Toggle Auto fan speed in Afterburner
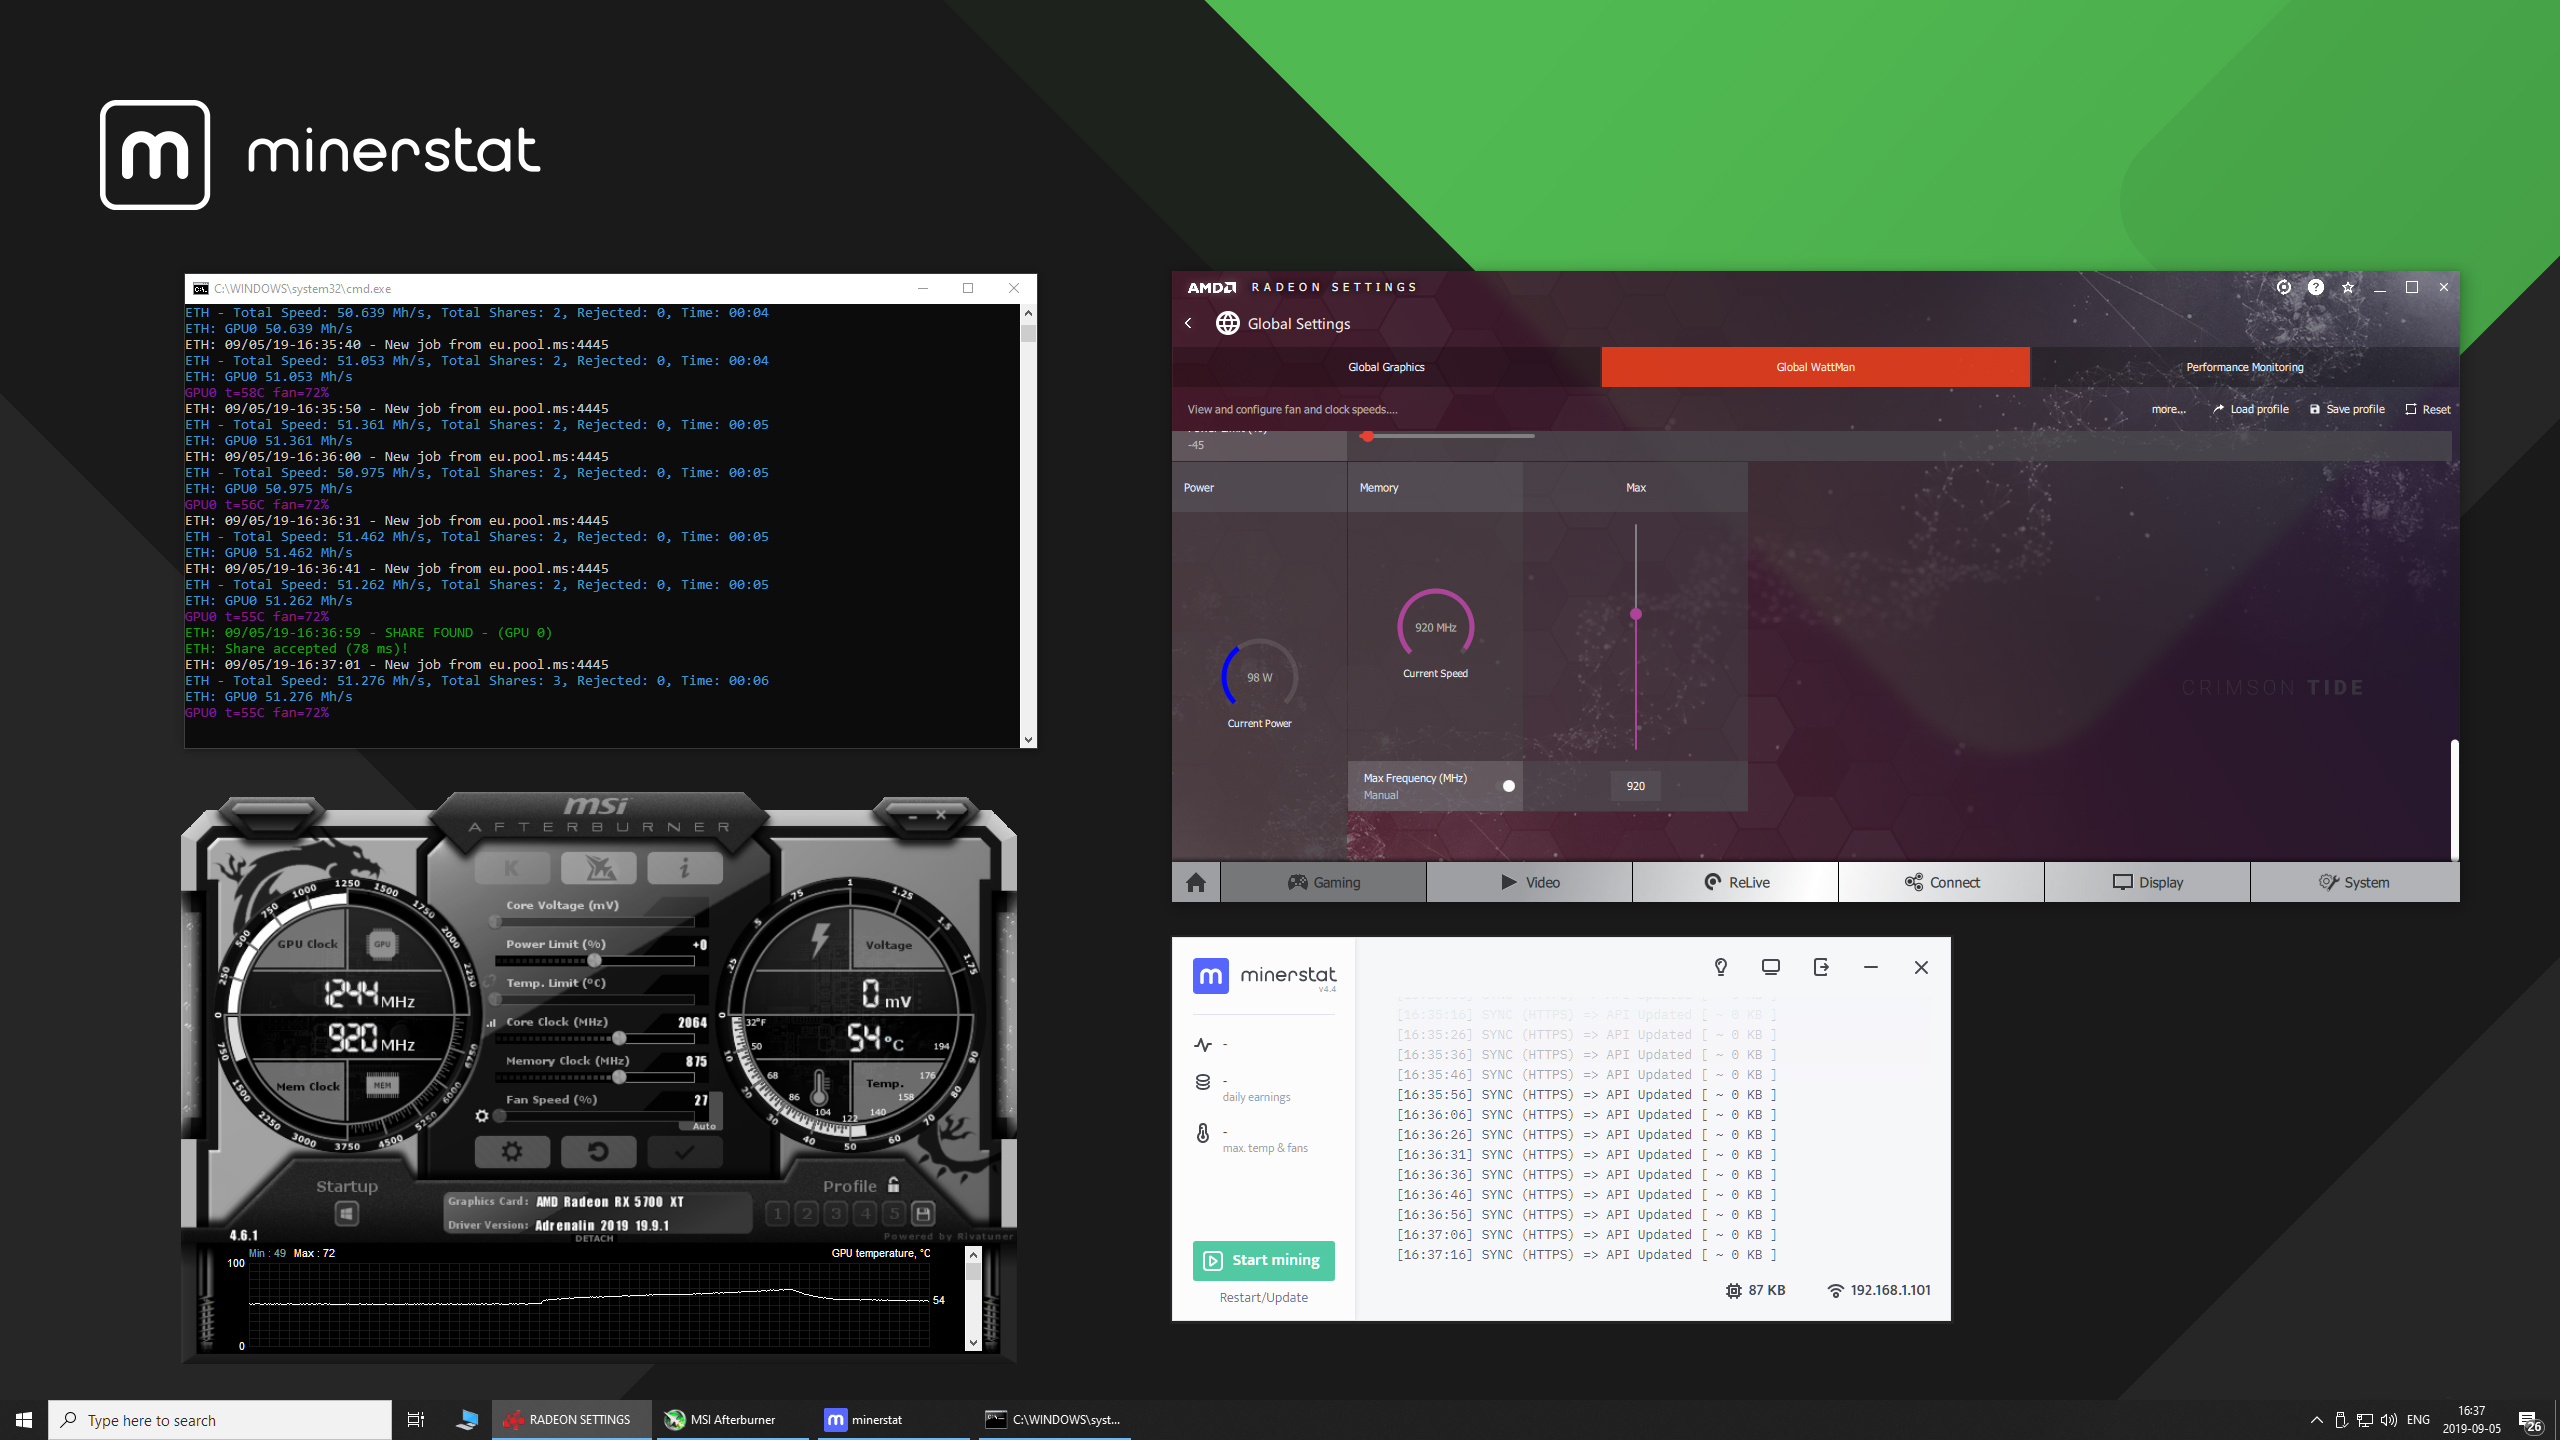 (x=704, y=1126)
